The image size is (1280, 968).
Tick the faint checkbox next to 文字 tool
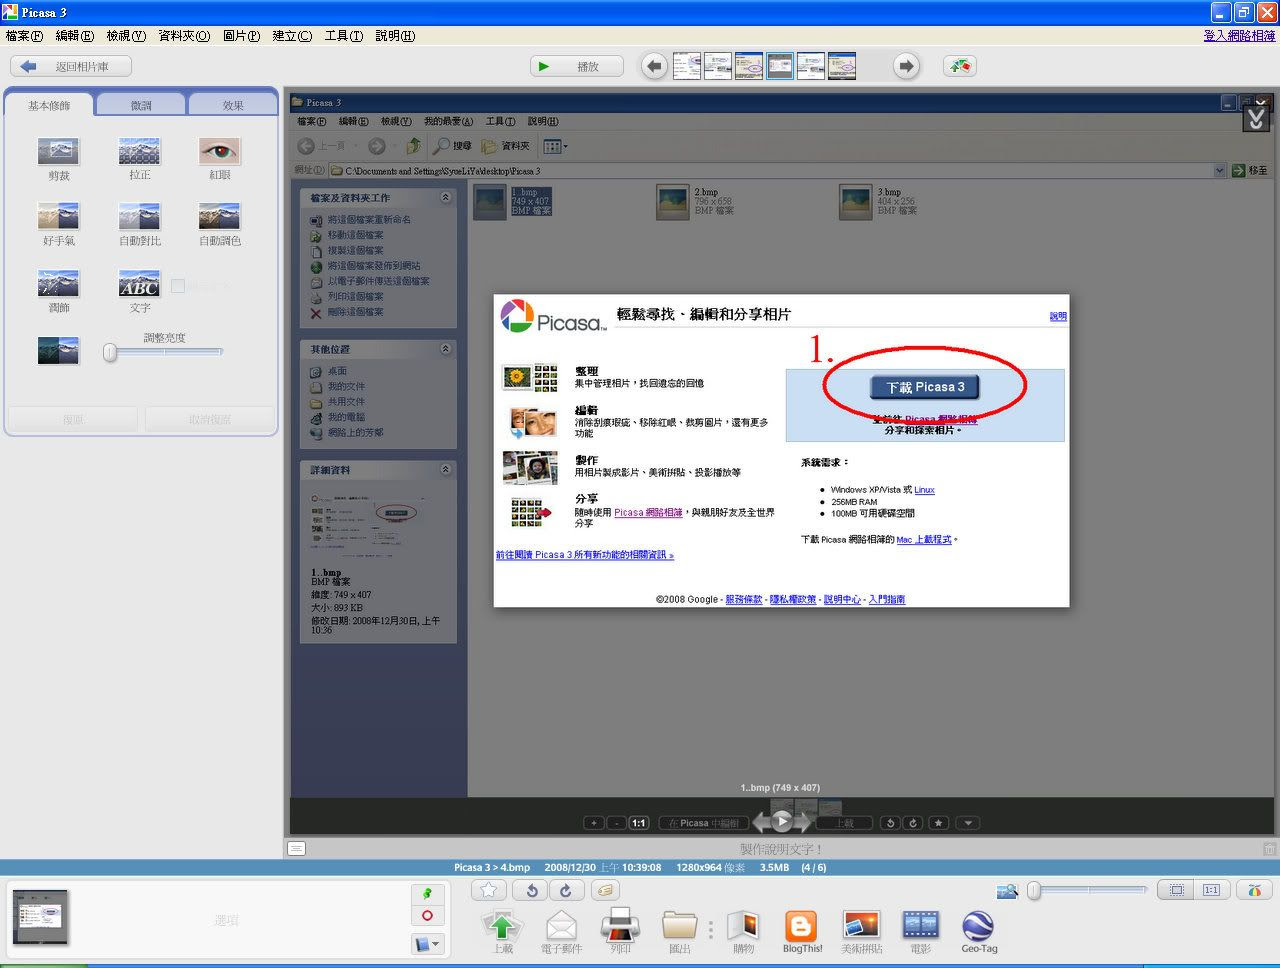coord(178,286)
